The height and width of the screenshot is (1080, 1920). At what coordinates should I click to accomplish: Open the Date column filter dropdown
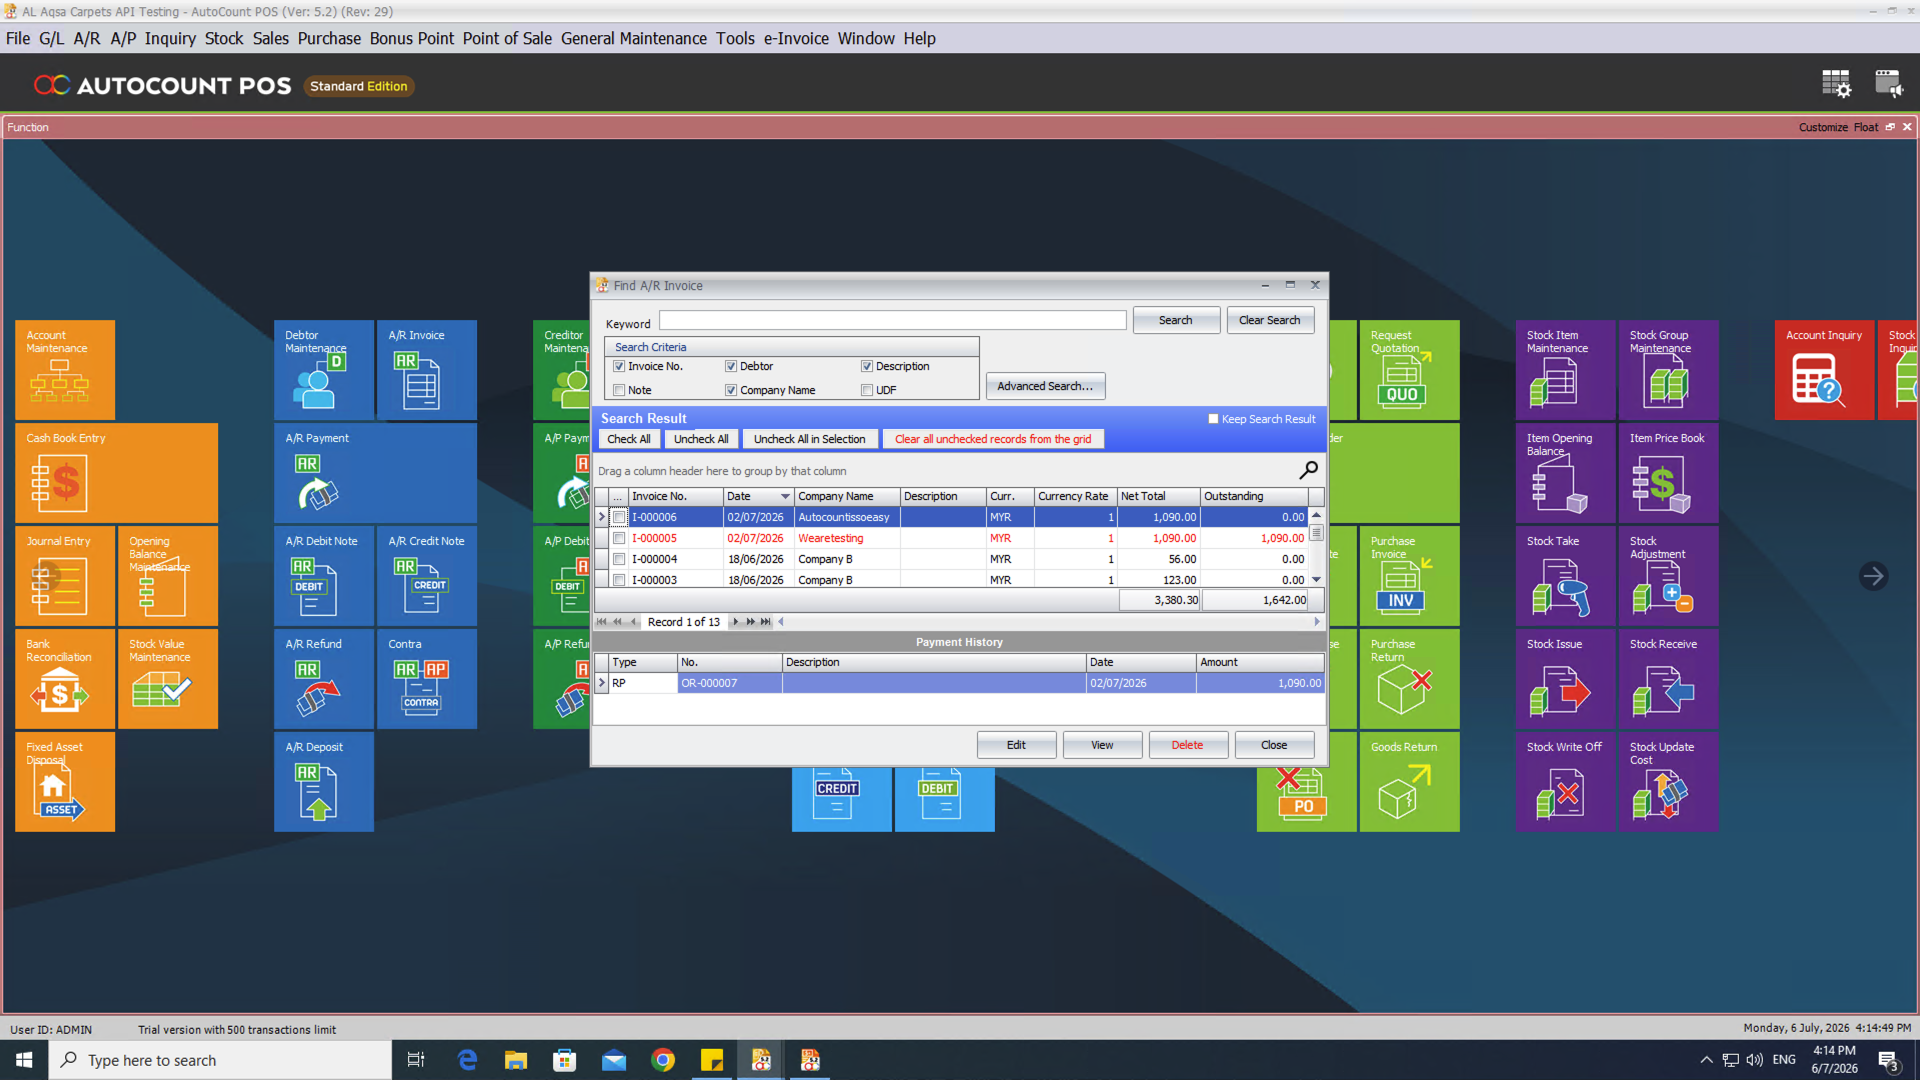(x=785, y=497)
